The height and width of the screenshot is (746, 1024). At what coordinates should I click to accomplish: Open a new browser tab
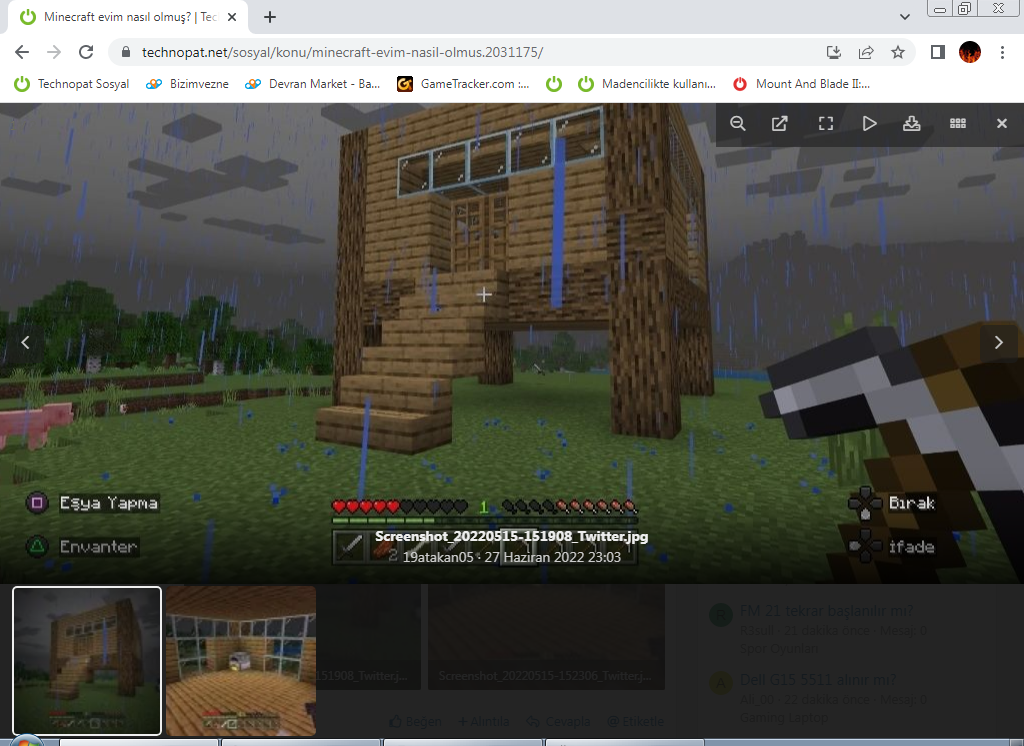[x=270, y=17]
